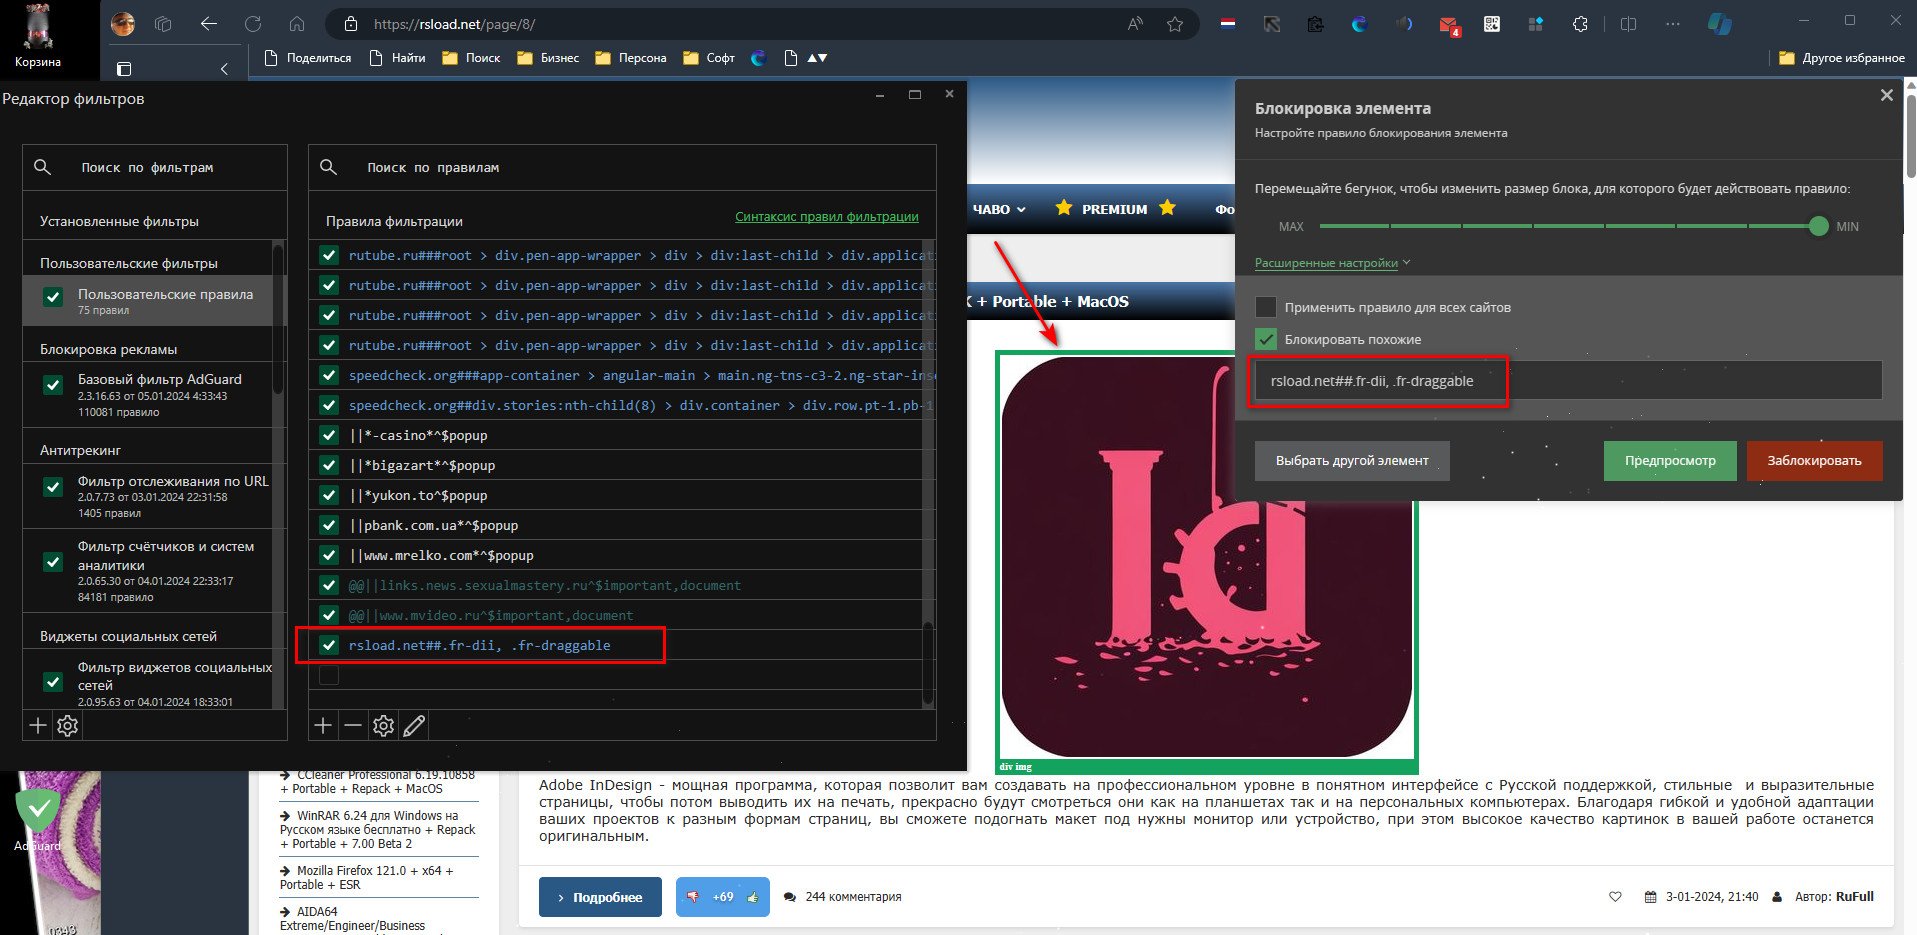Open the 244 comments link
The height and width of the screenshot is (935, 1917).
(843, 897)
